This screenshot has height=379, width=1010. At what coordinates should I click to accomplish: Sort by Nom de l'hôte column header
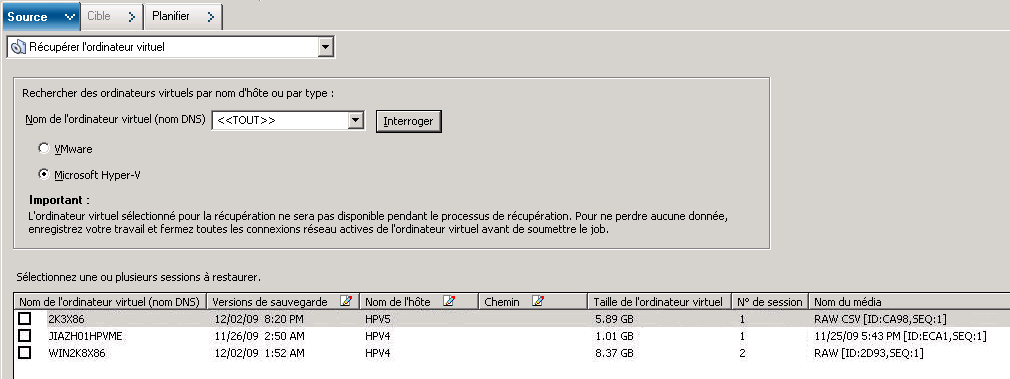(419, 302)
